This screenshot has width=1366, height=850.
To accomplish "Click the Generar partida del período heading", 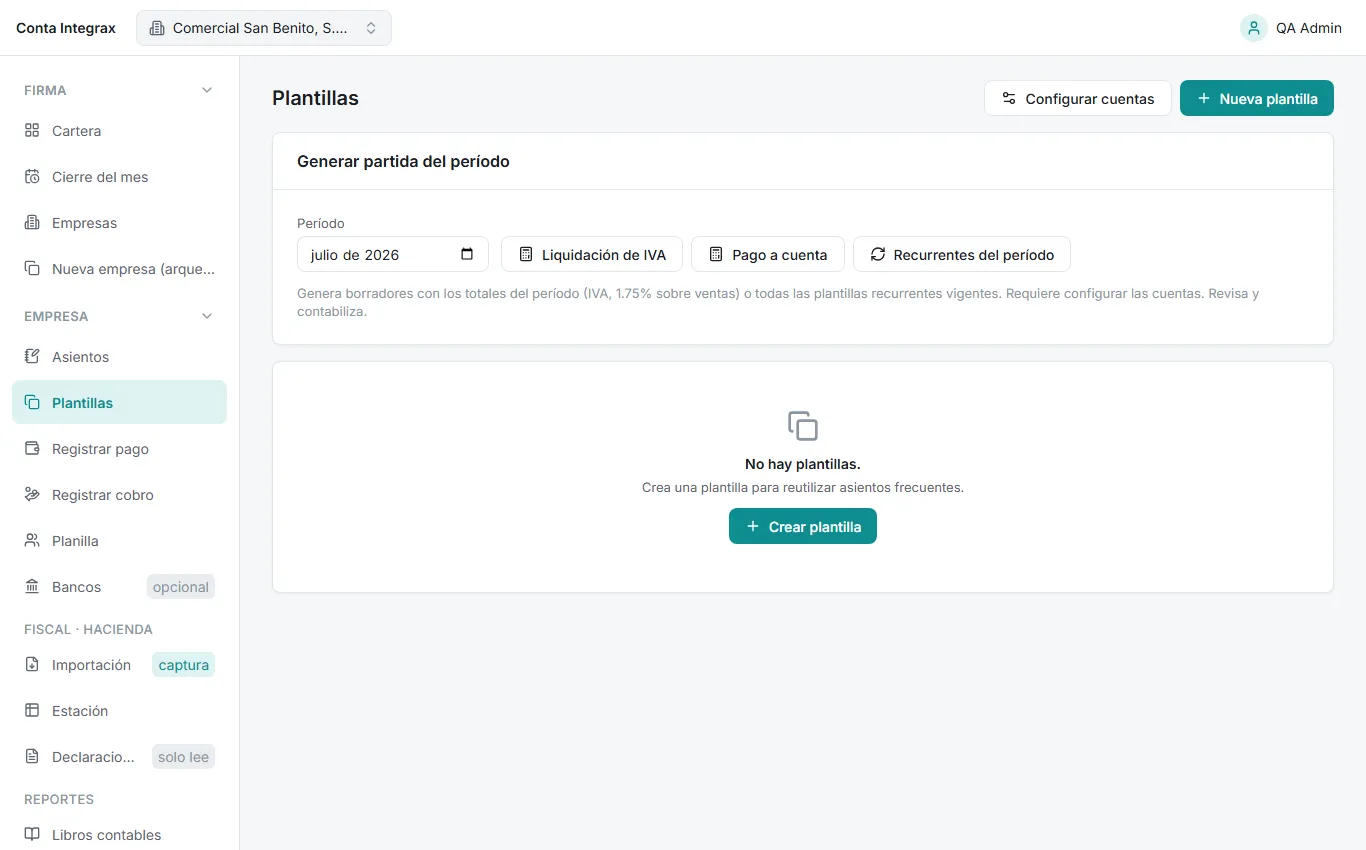I will click(403, 161).
